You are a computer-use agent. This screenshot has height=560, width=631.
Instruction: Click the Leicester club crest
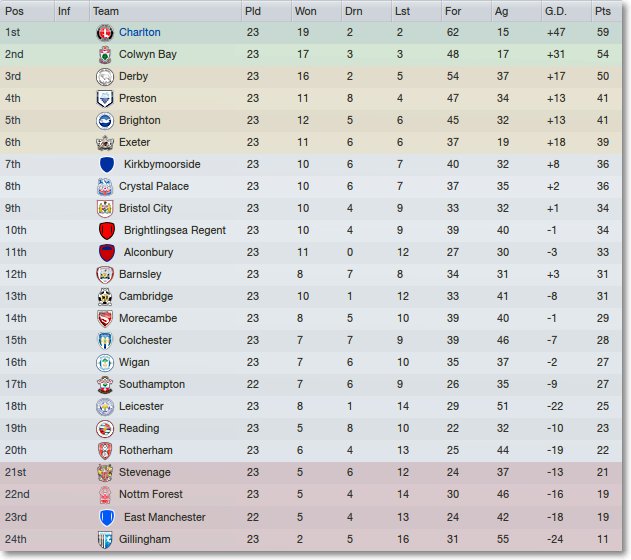105,406
